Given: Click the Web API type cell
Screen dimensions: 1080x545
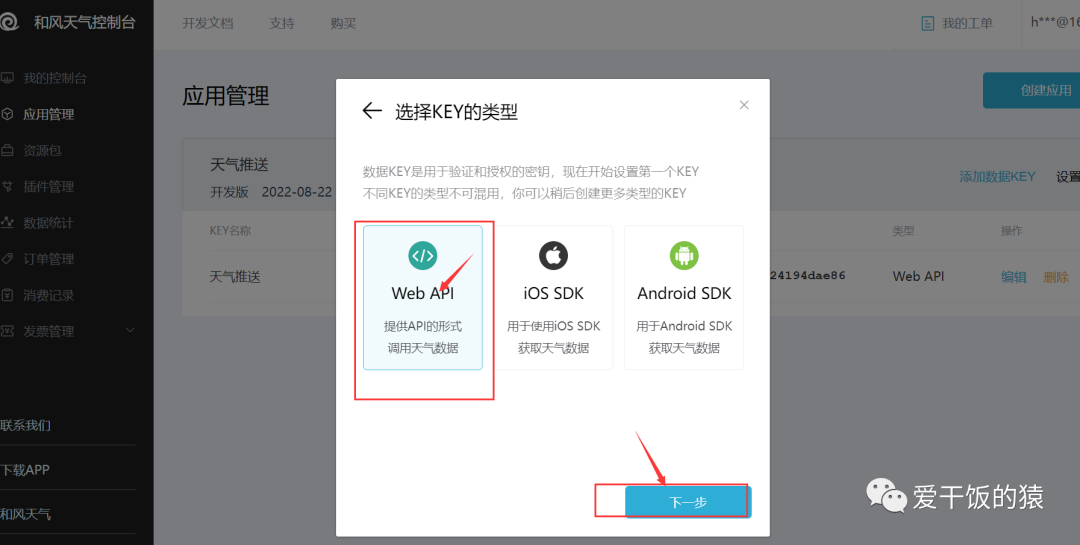Looking at the screenshot, I should [918, 276].
